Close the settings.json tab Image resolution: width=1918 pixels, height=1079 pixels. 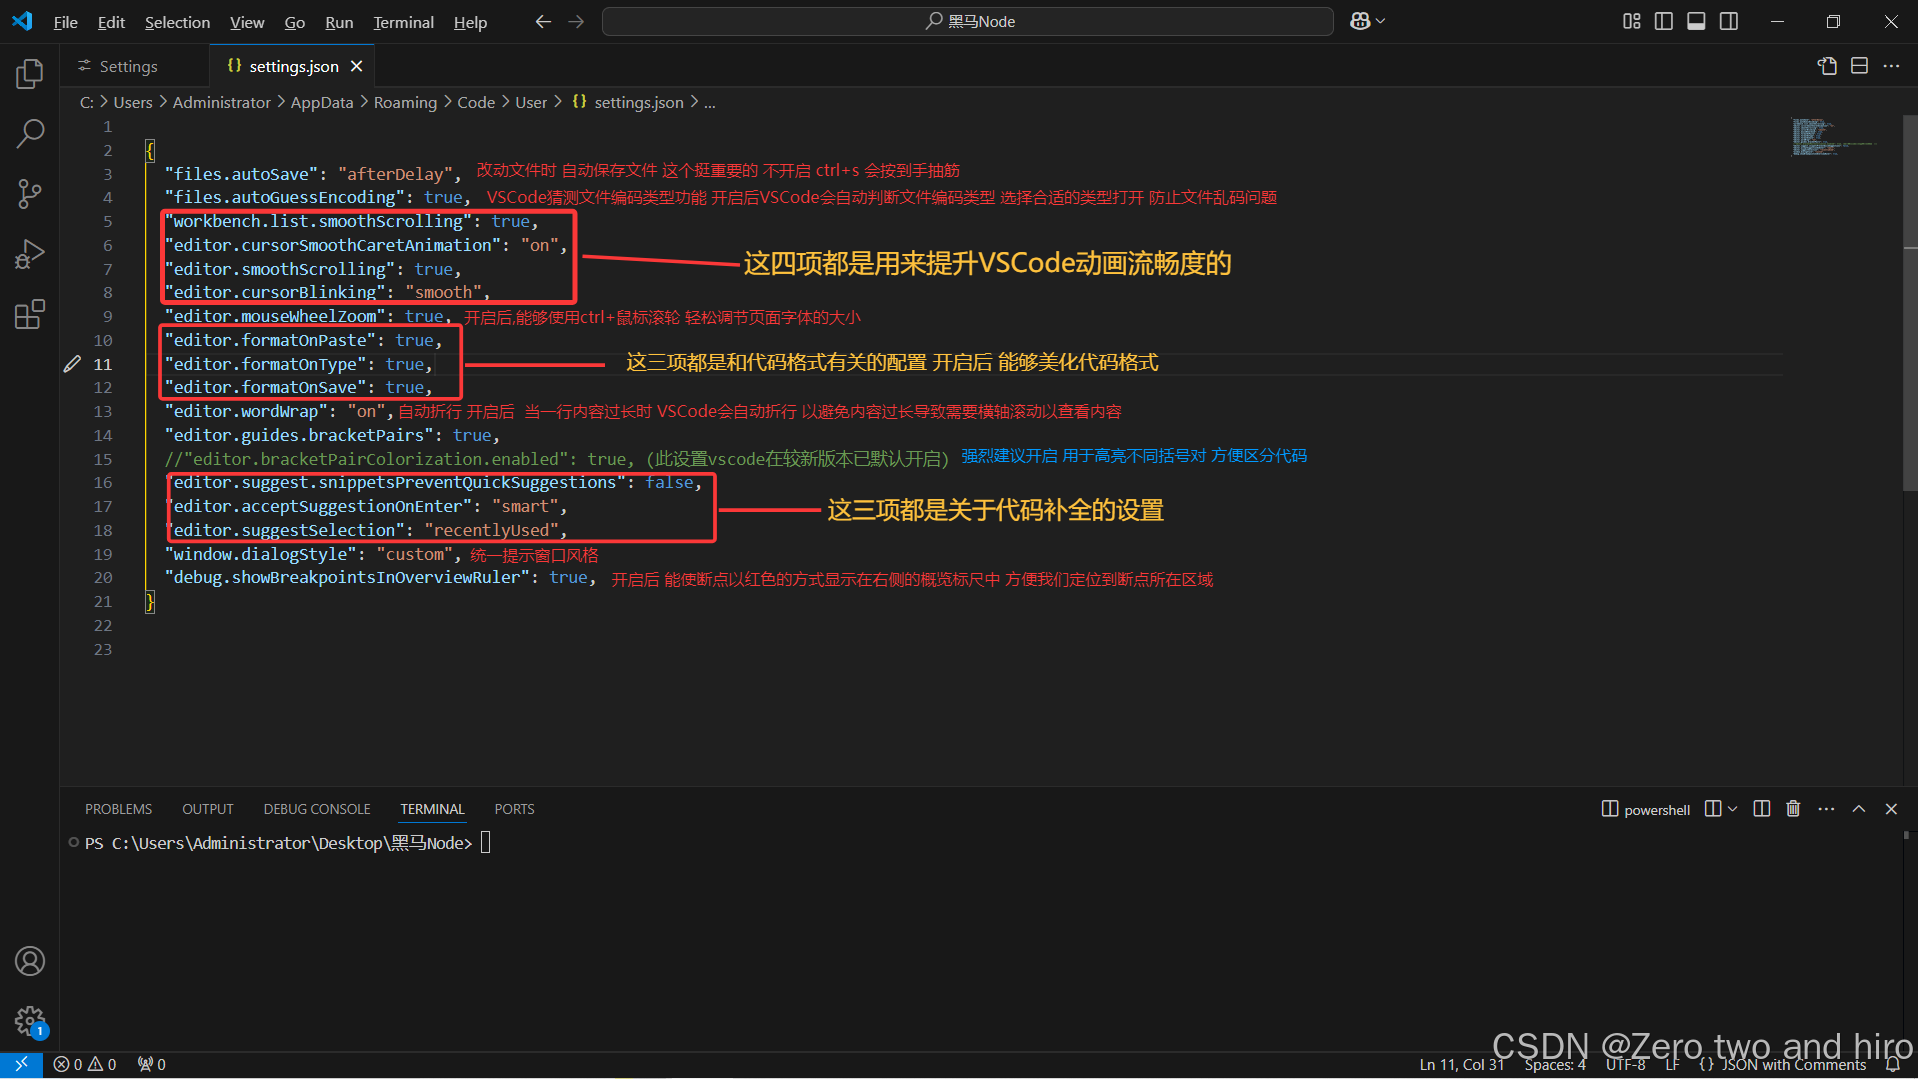tap(357, 66)
